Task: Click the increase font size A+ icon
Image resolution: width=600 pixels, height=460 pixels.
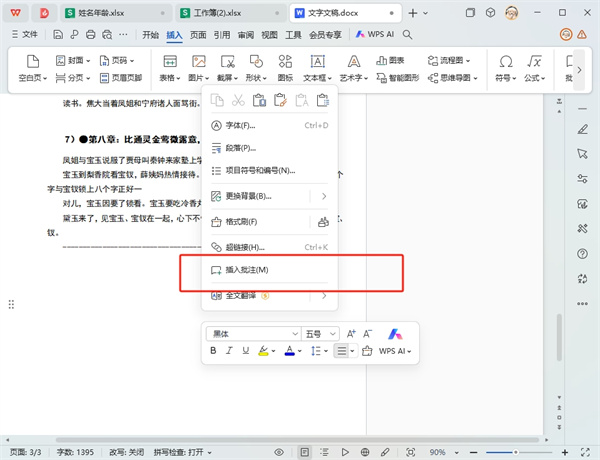Action: [349, 333]
